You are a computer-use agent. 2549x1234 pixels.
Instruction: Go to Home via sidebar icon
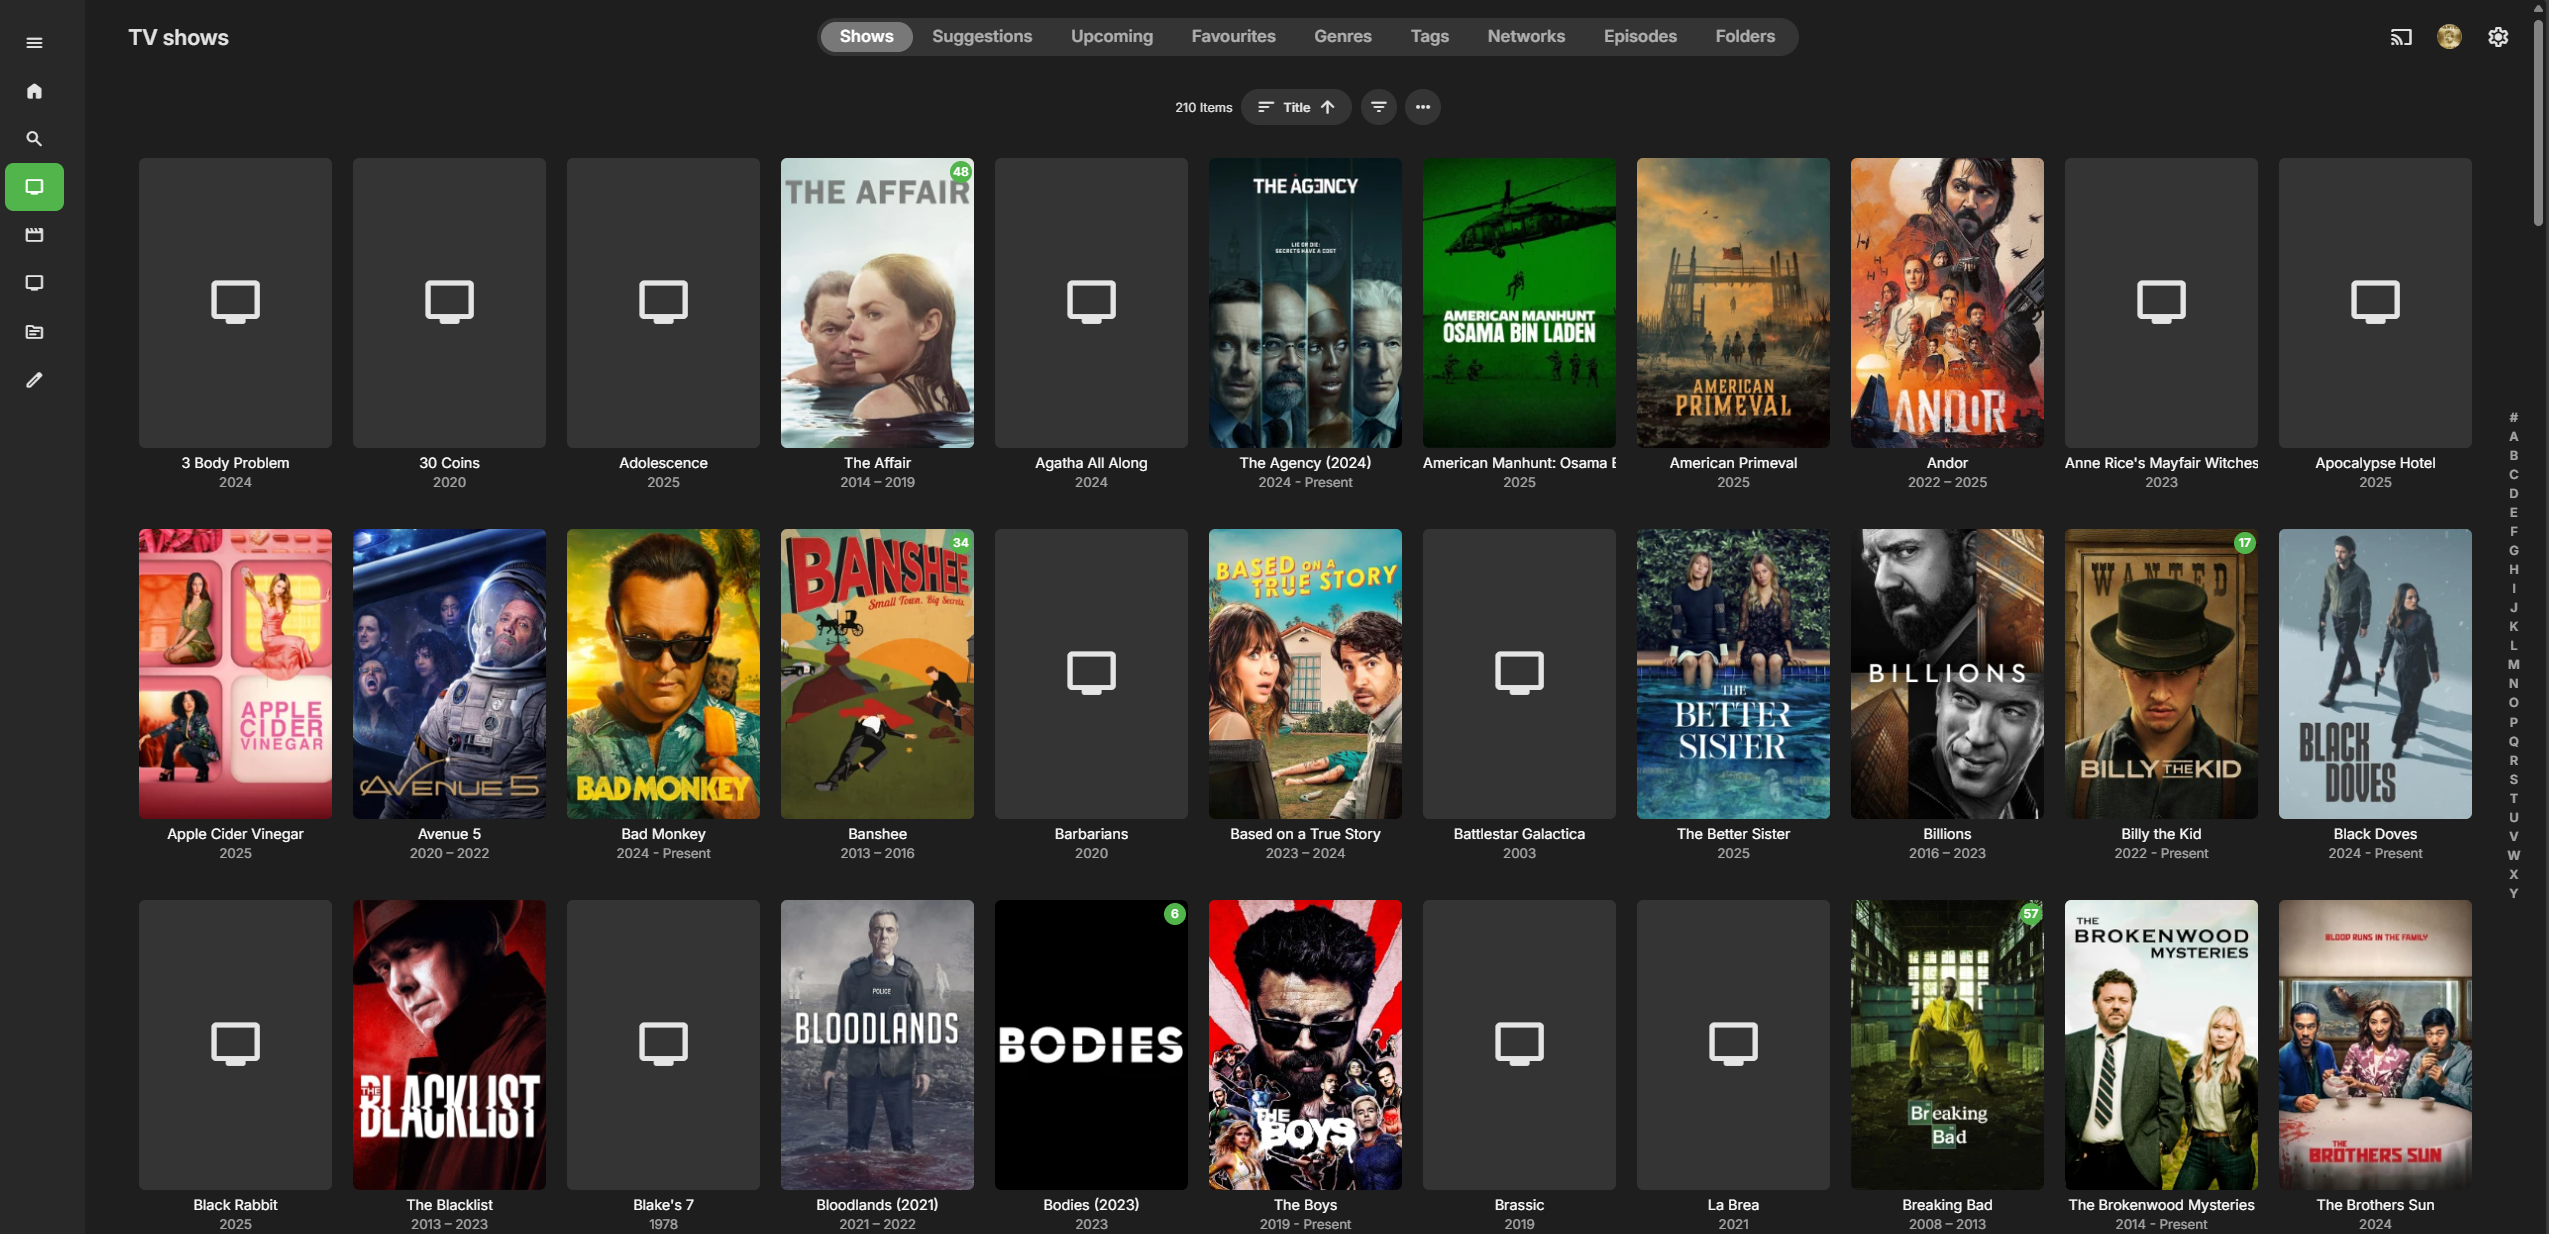point(34,91)
